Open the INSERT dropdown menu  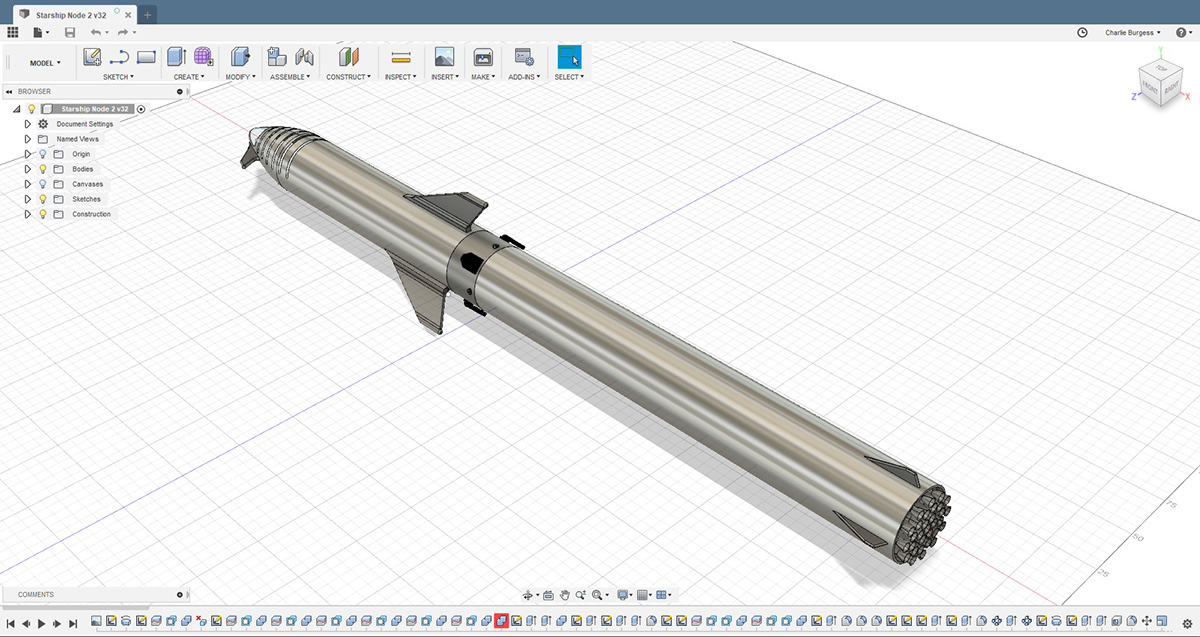[445, 77]
